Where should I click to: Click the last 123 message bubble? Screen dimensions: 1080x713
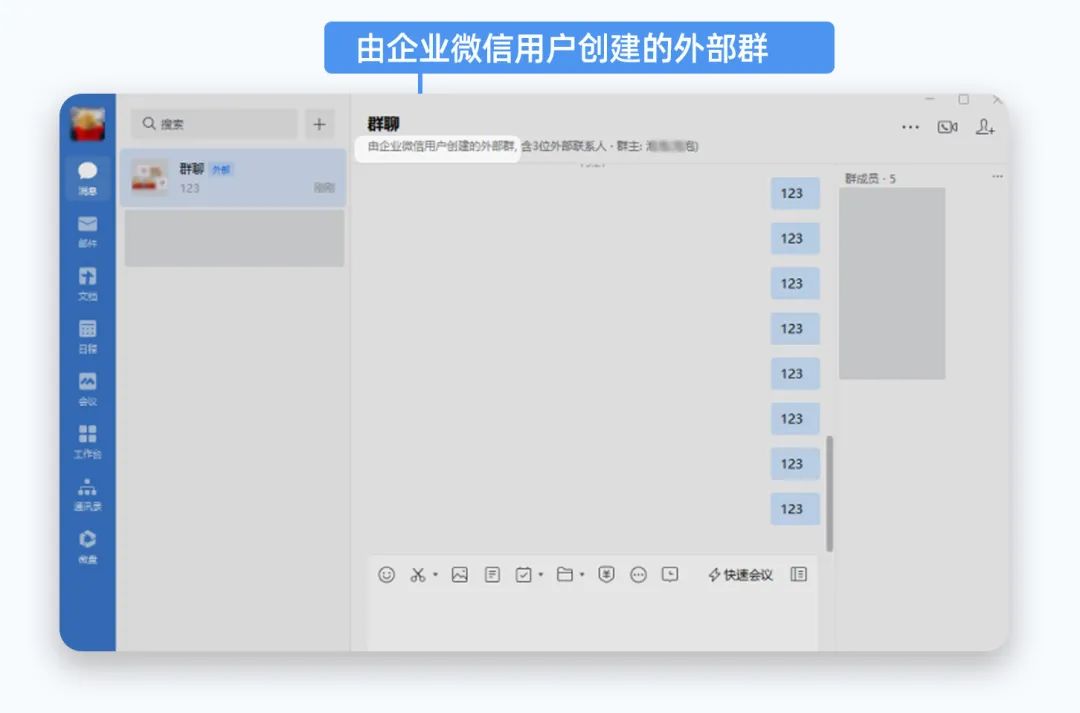pos(795,509)
